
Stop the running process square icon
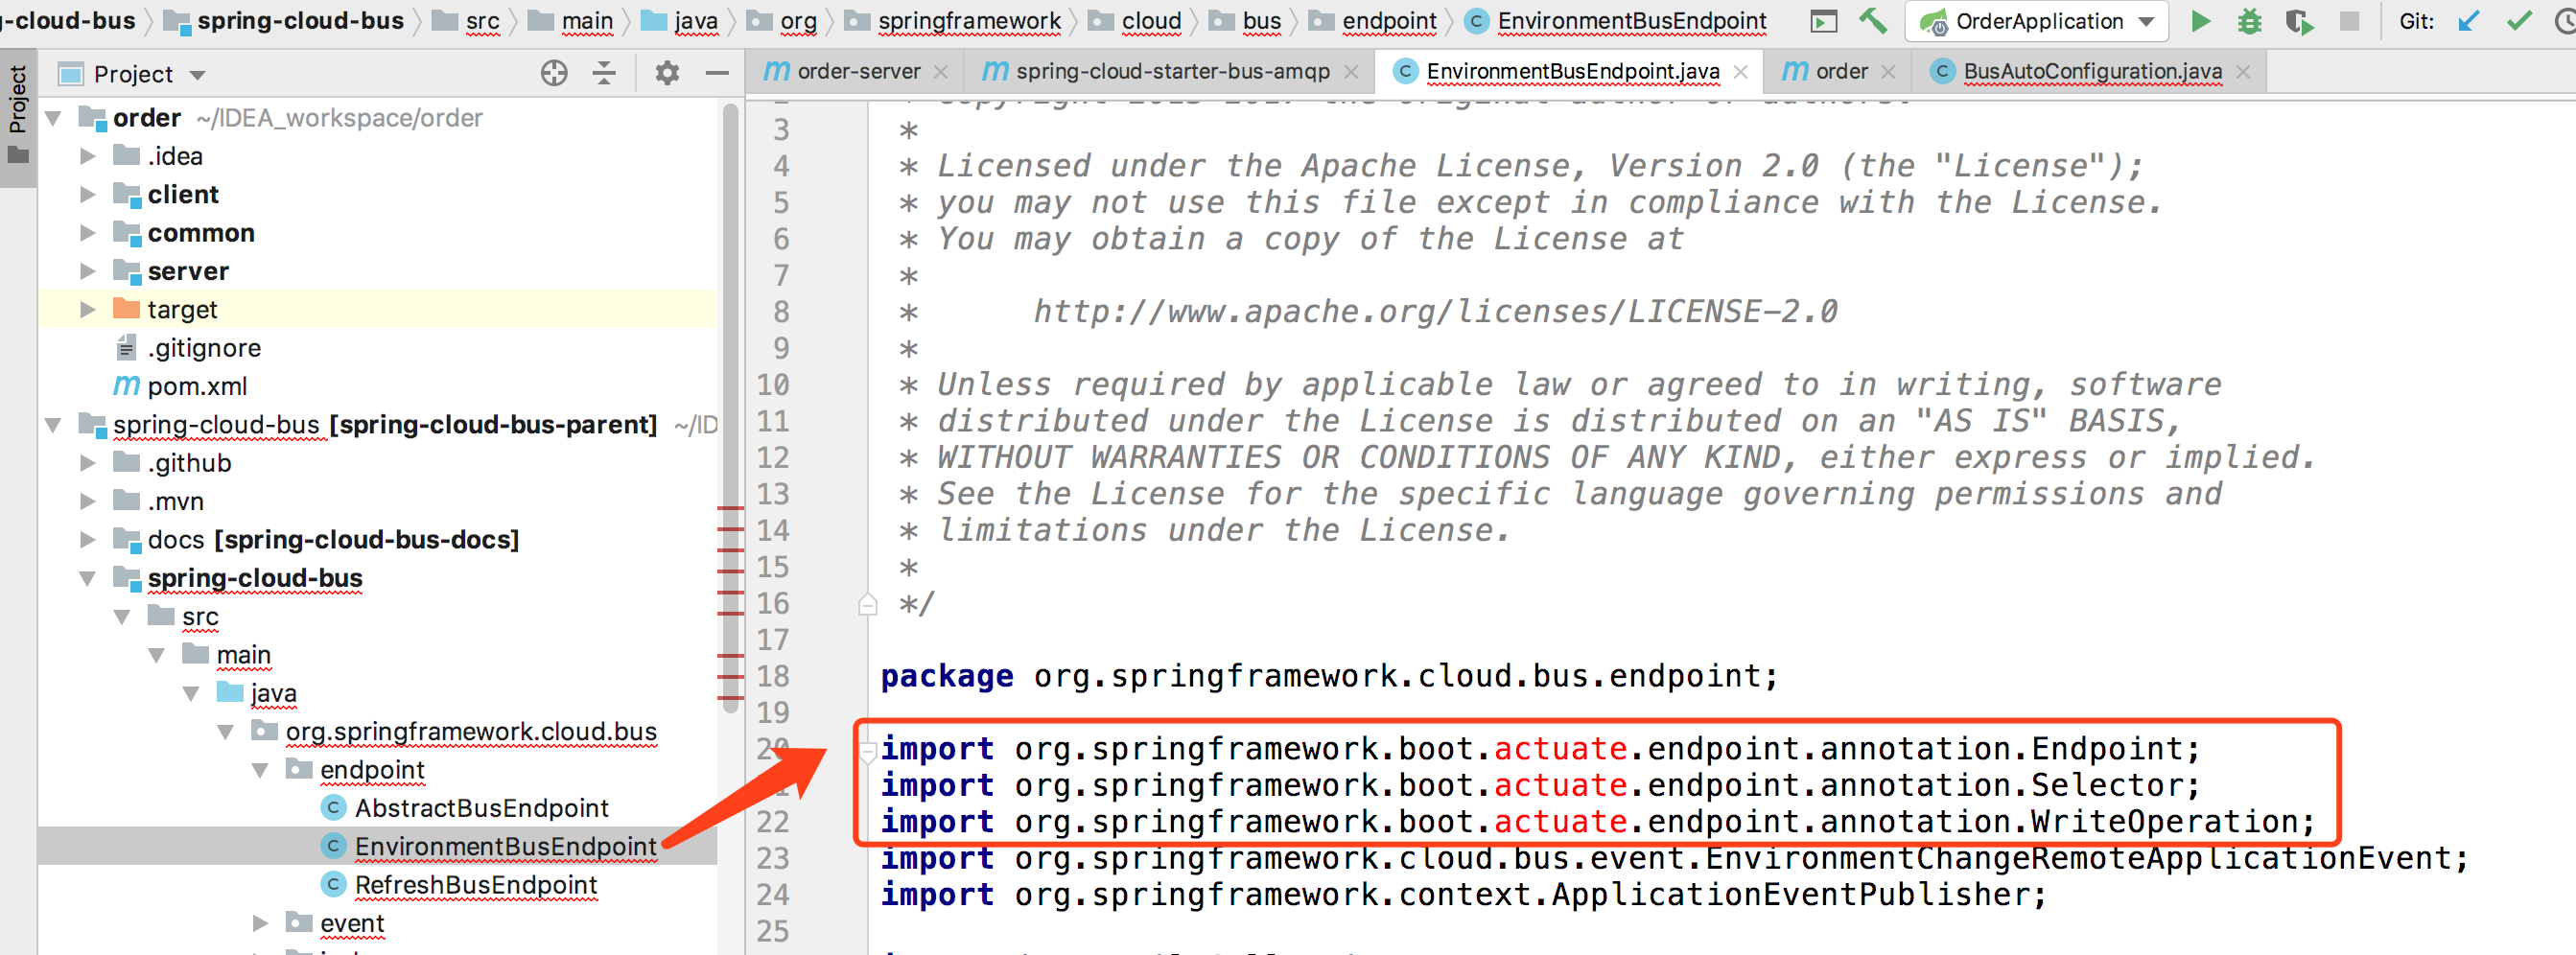pyautogui.click(x=2349, y=21)
